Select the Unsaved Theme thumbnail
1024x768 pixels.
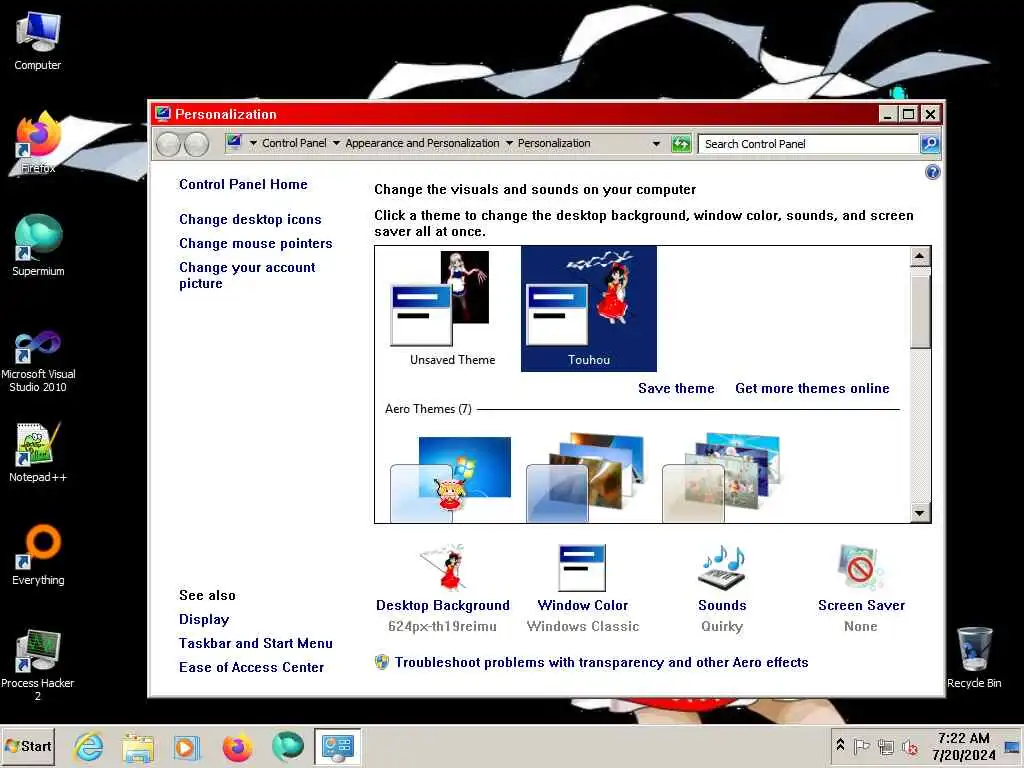tap(452, 308)
